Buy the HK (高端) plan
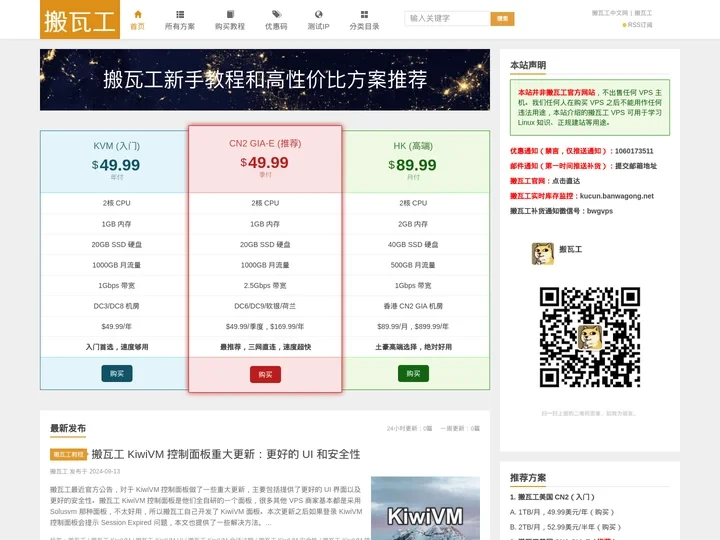 413,374
